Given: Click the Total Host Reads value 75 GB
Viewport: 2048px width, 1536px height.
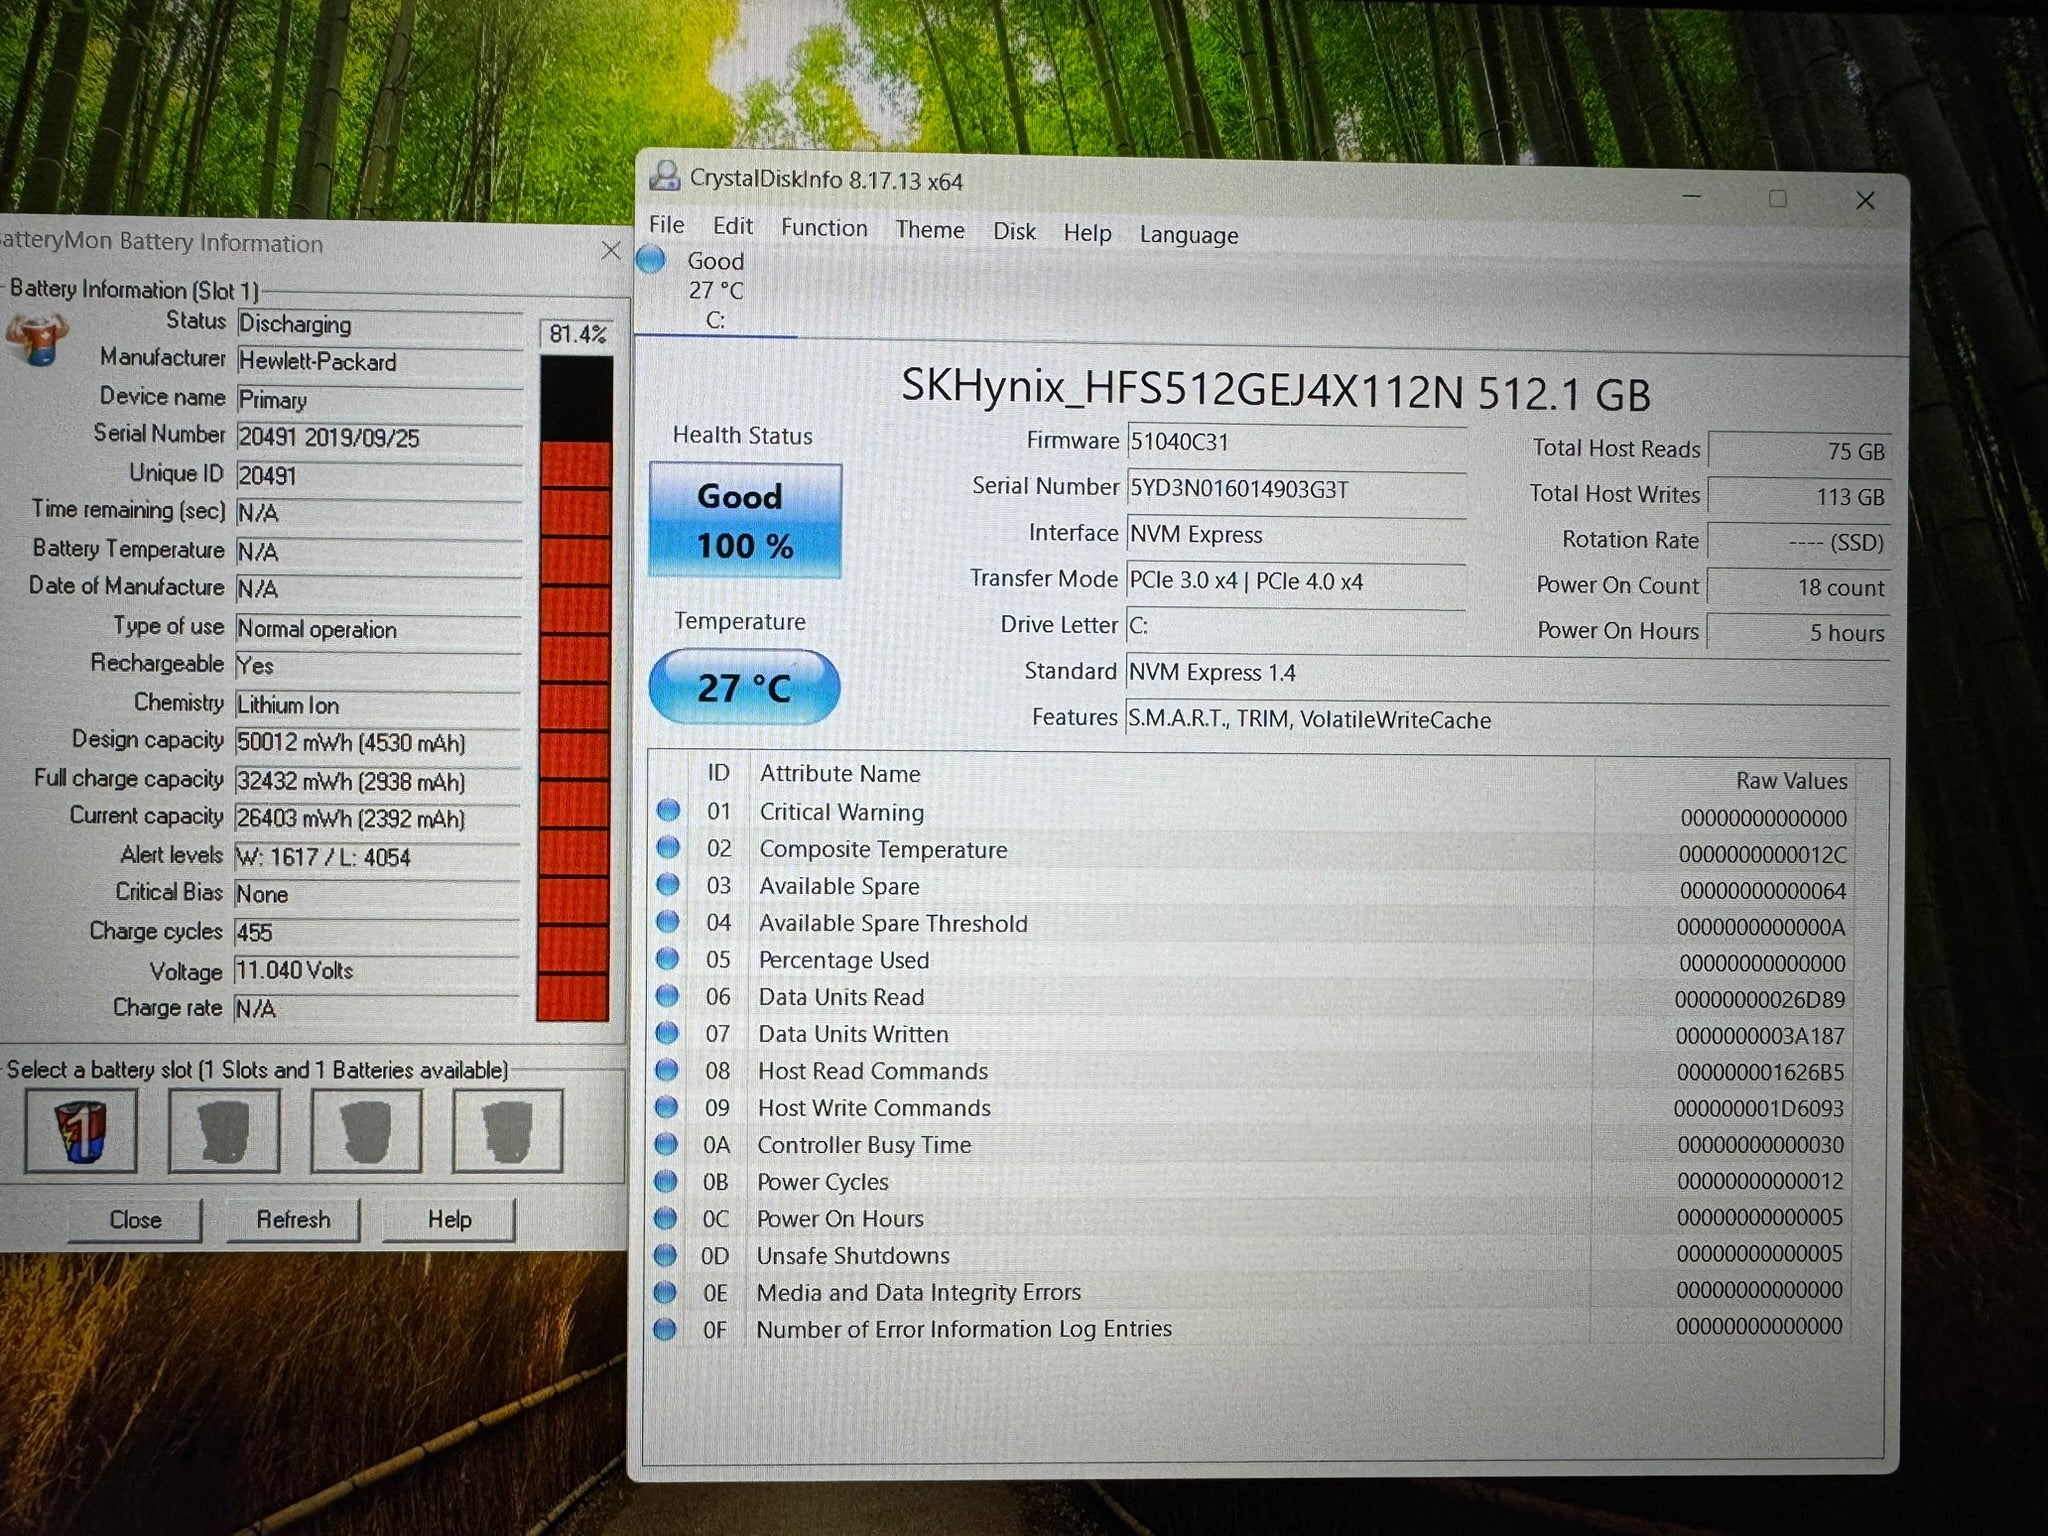Looking at the screenshot, I should [x=1799, y=451].
